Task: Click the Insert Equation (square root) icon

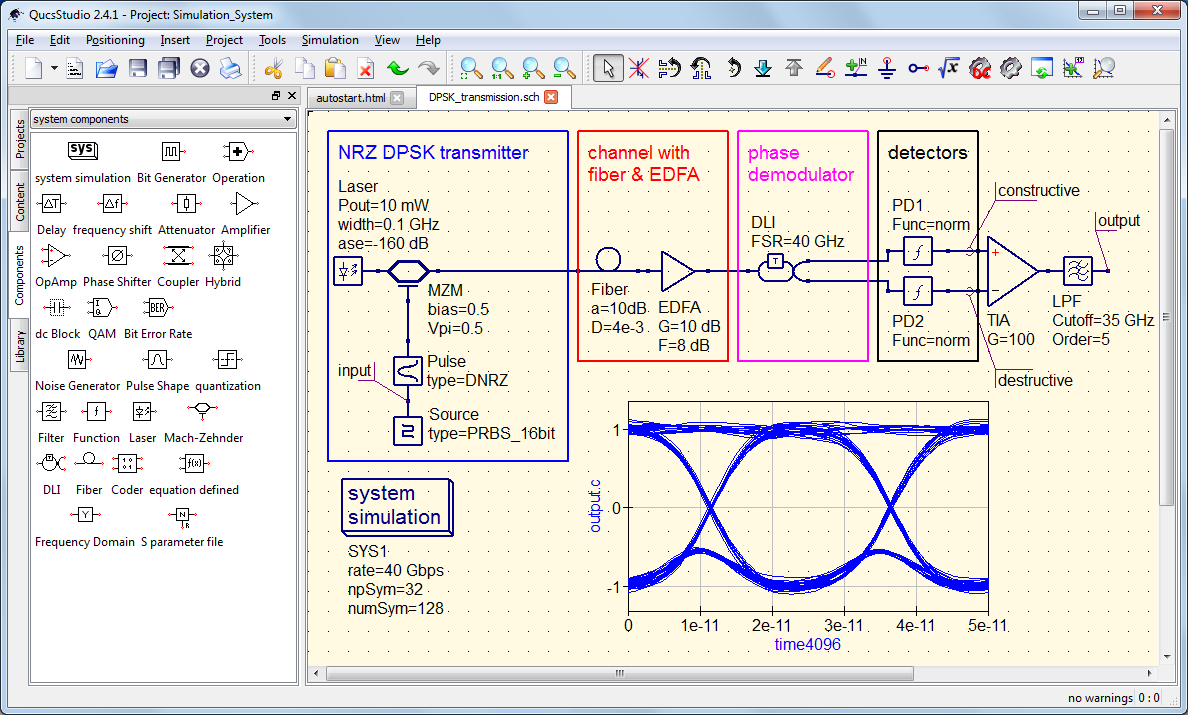Action: tap(949, 68)
